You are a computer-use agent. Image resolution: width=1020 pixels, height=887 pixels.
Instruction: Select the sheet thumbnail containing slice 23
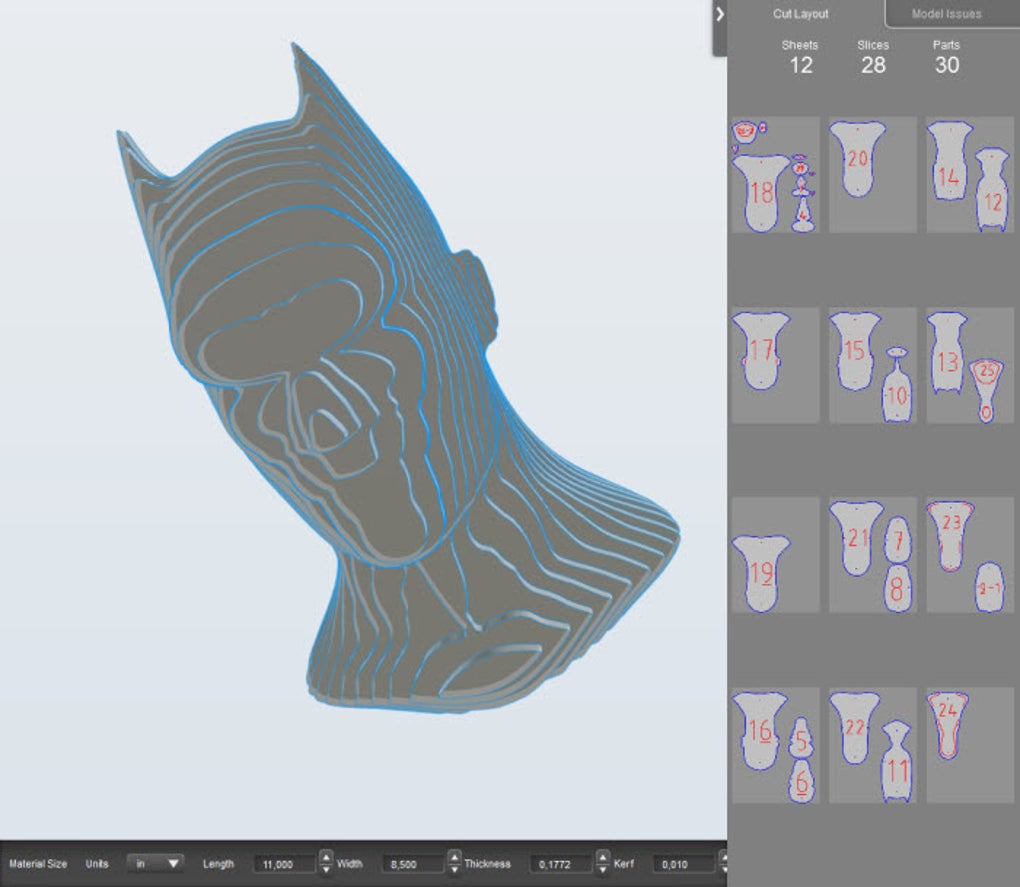click(970, 555)
